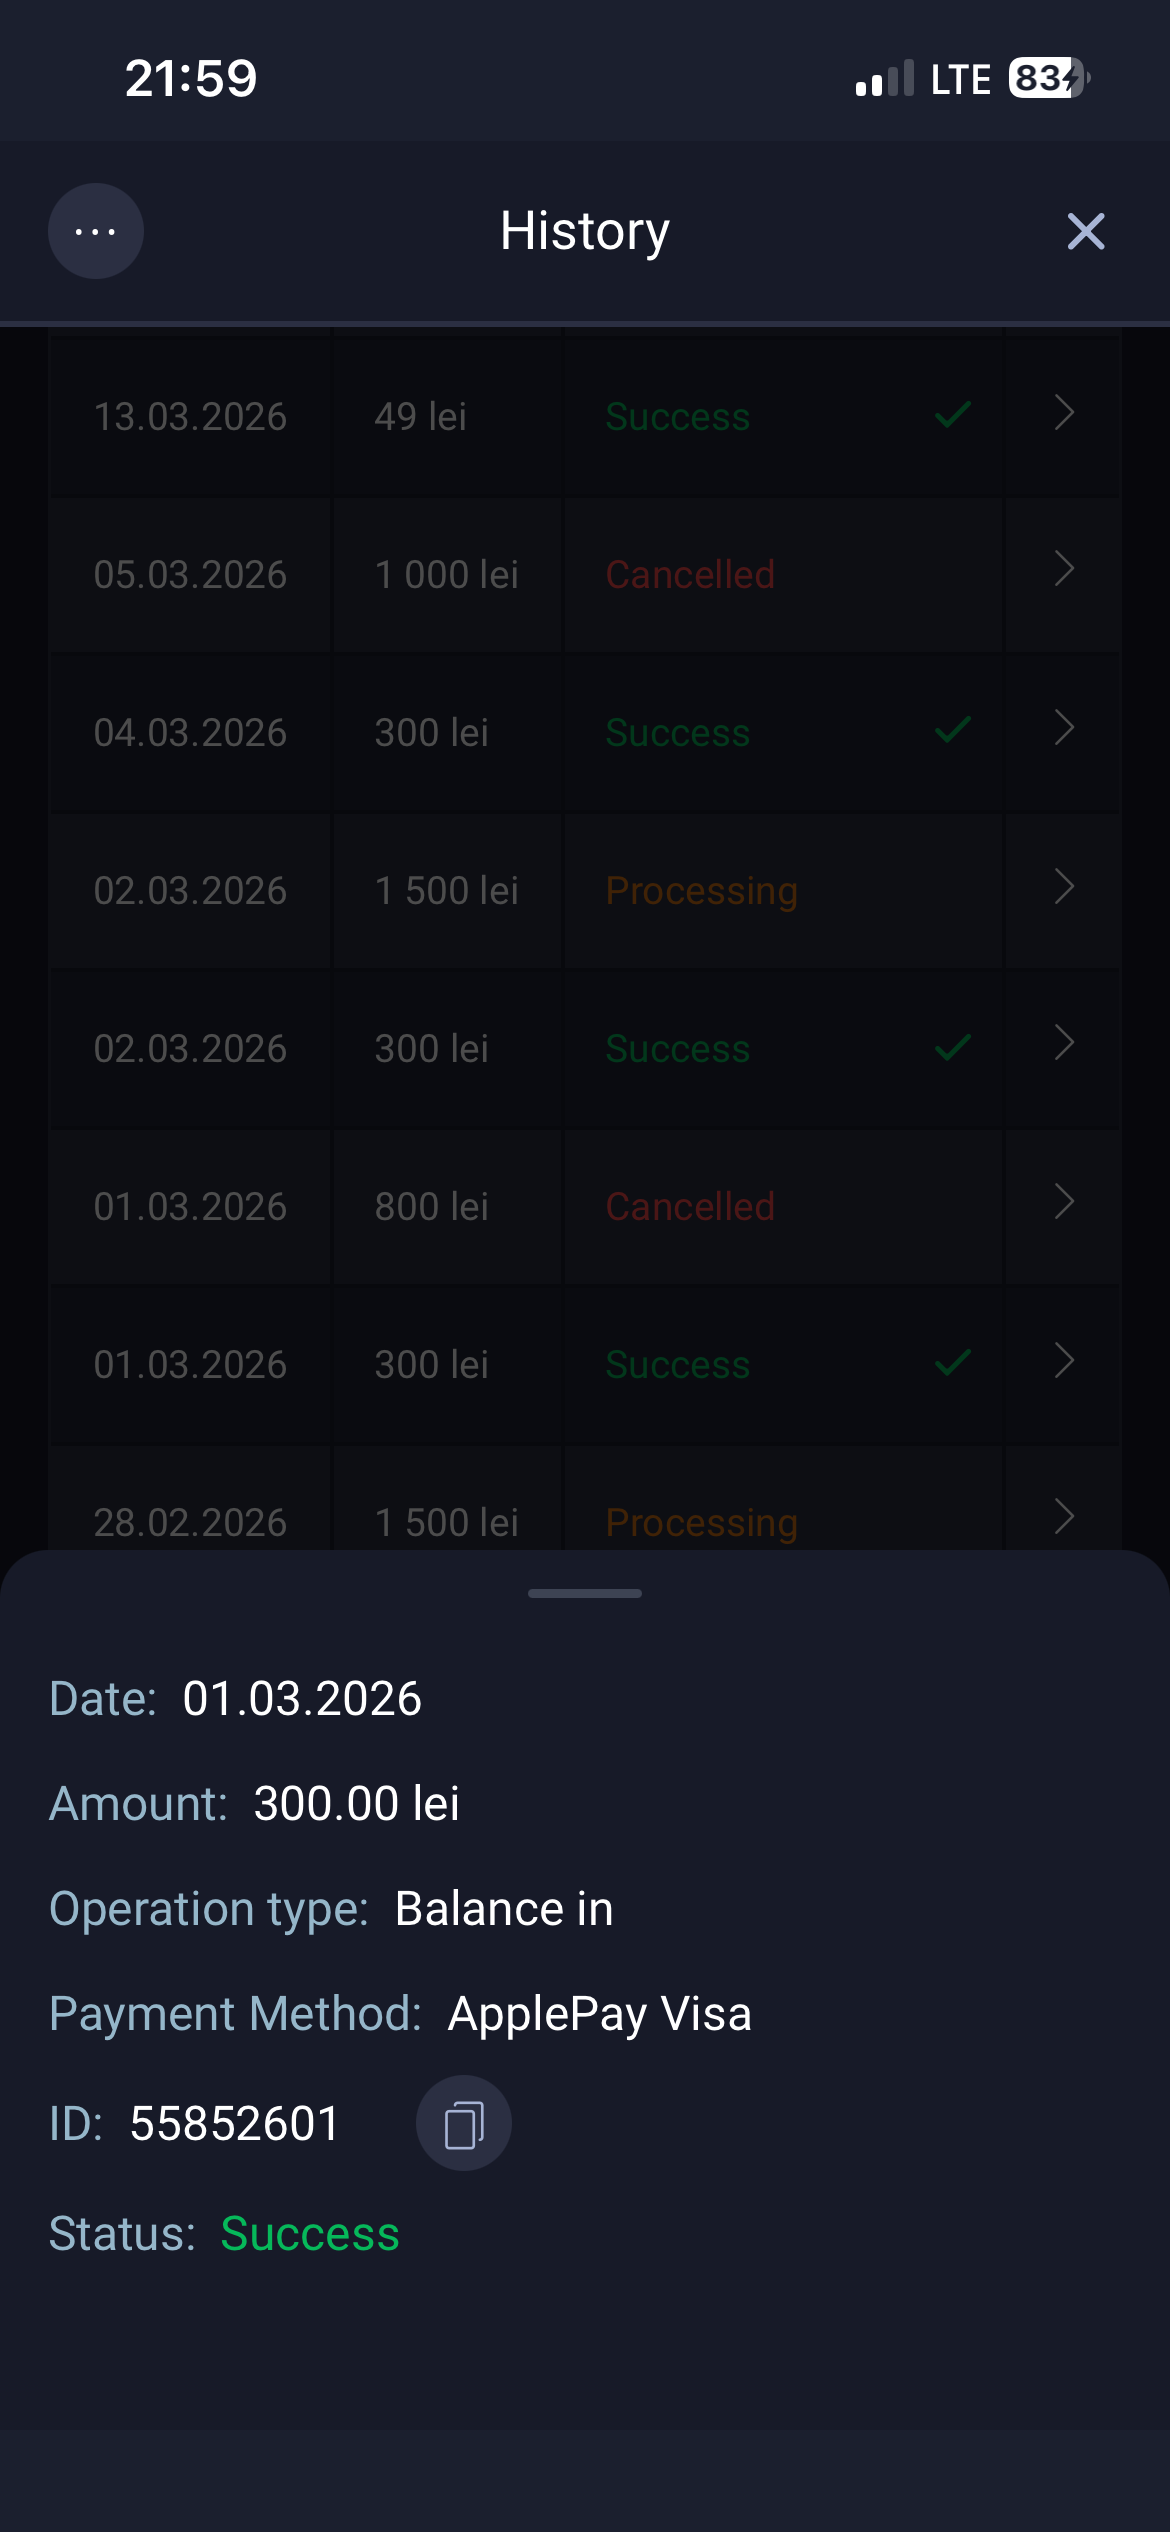Tap the bottom sheet drag handle

pos(585,1593)
